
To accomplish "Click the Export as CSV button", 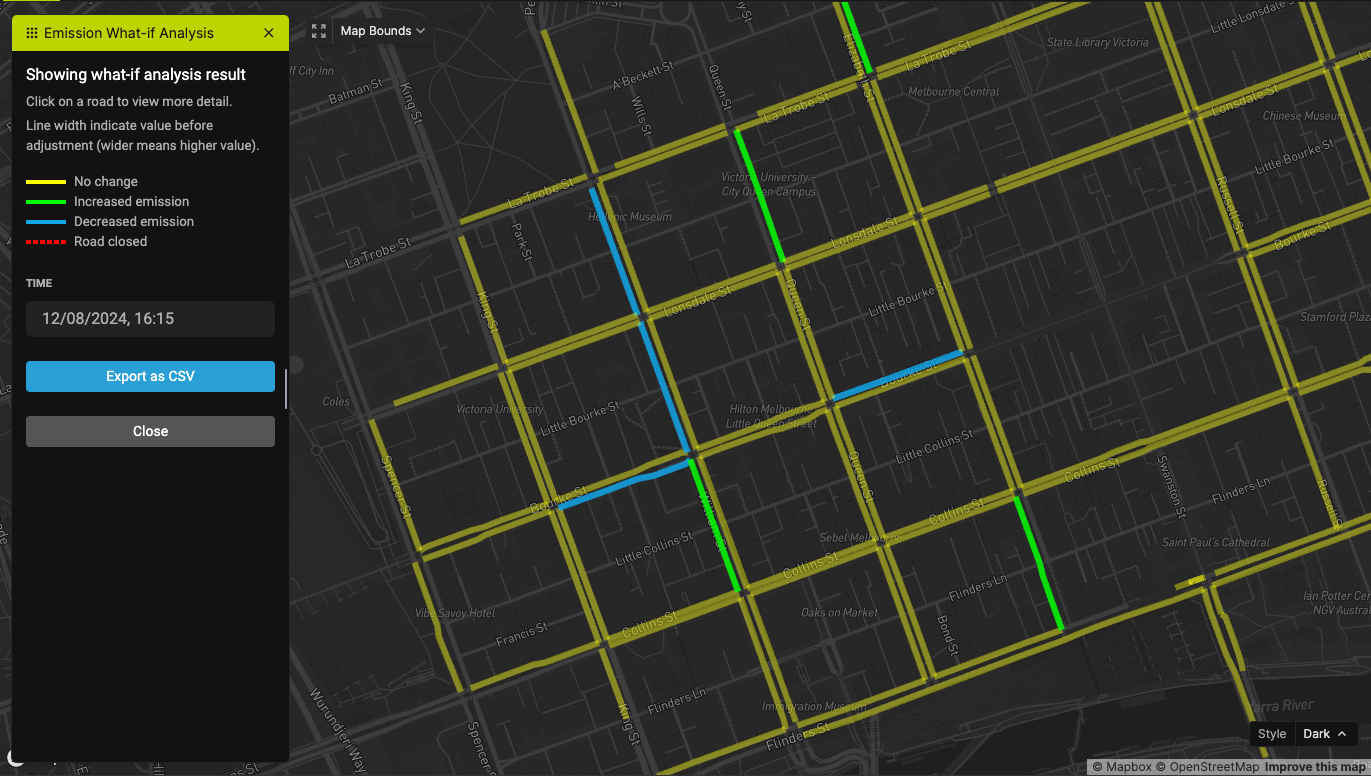I will click(x=150, y=377).
